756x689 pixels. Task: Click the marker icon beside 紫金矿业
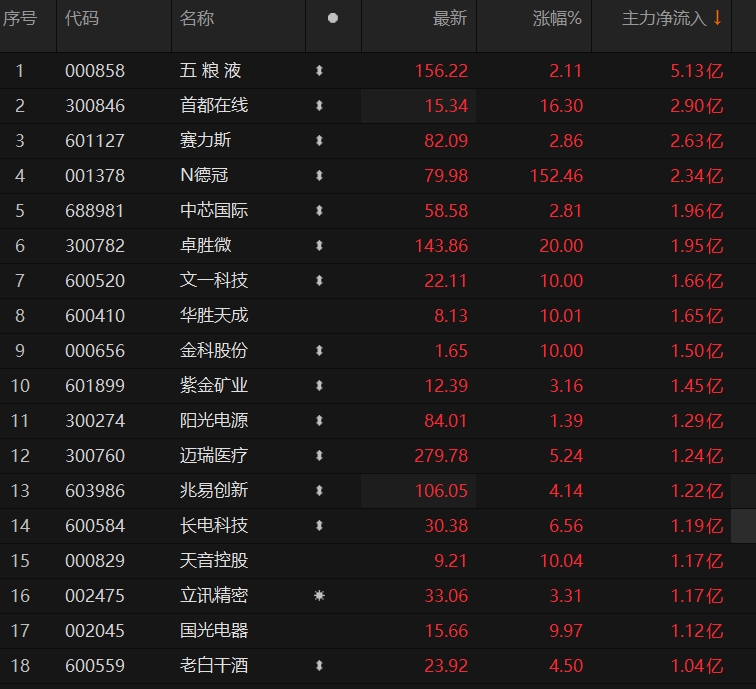pyautogui.click(x=319, y=386)
